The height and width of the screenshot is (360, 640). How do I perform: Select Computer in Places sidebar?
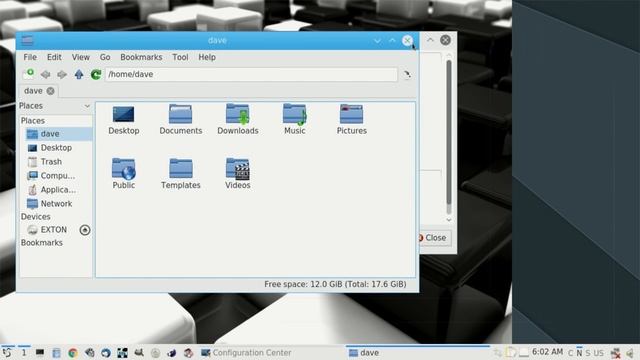56,176
